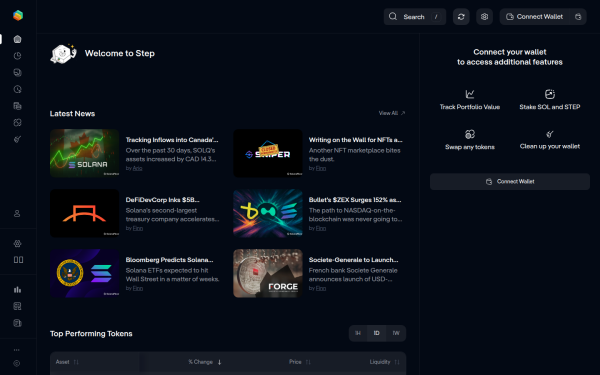Click the refresh icon in the top bar
This screenshot has height=375, width=600.
point(461,17)
